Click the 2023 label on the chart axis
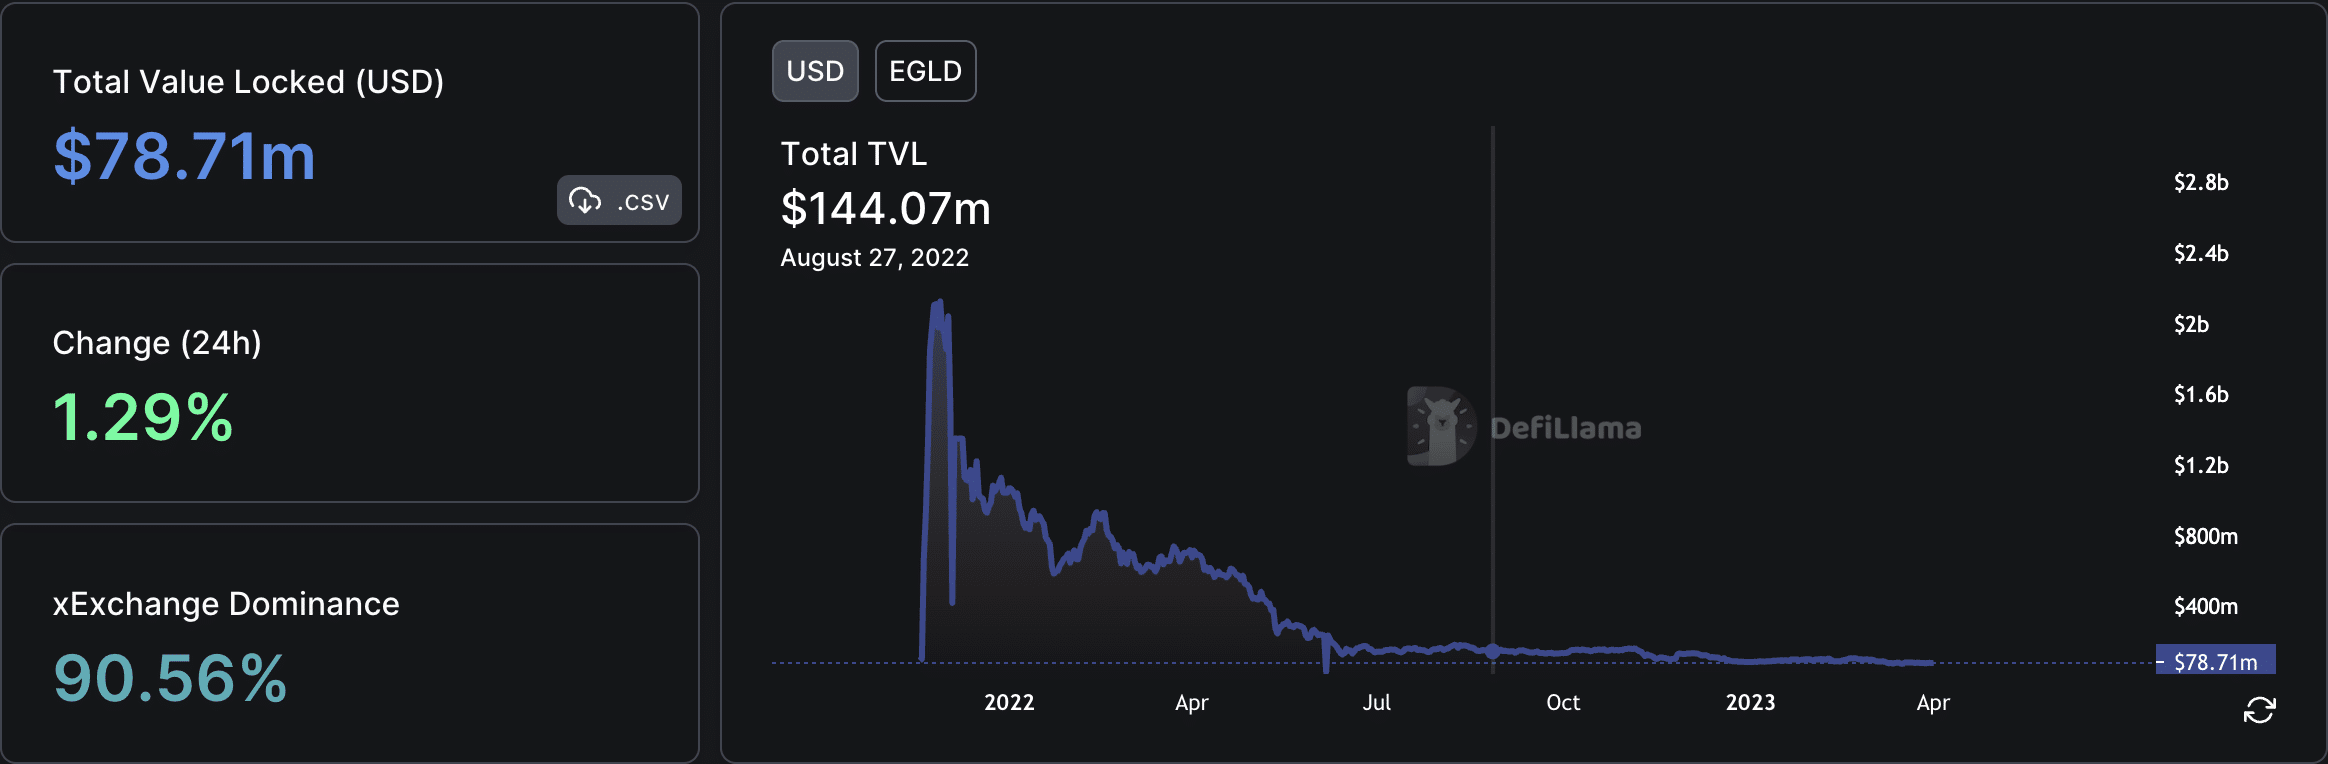This screenshot has width=2328, height=764. [1751, 703]
